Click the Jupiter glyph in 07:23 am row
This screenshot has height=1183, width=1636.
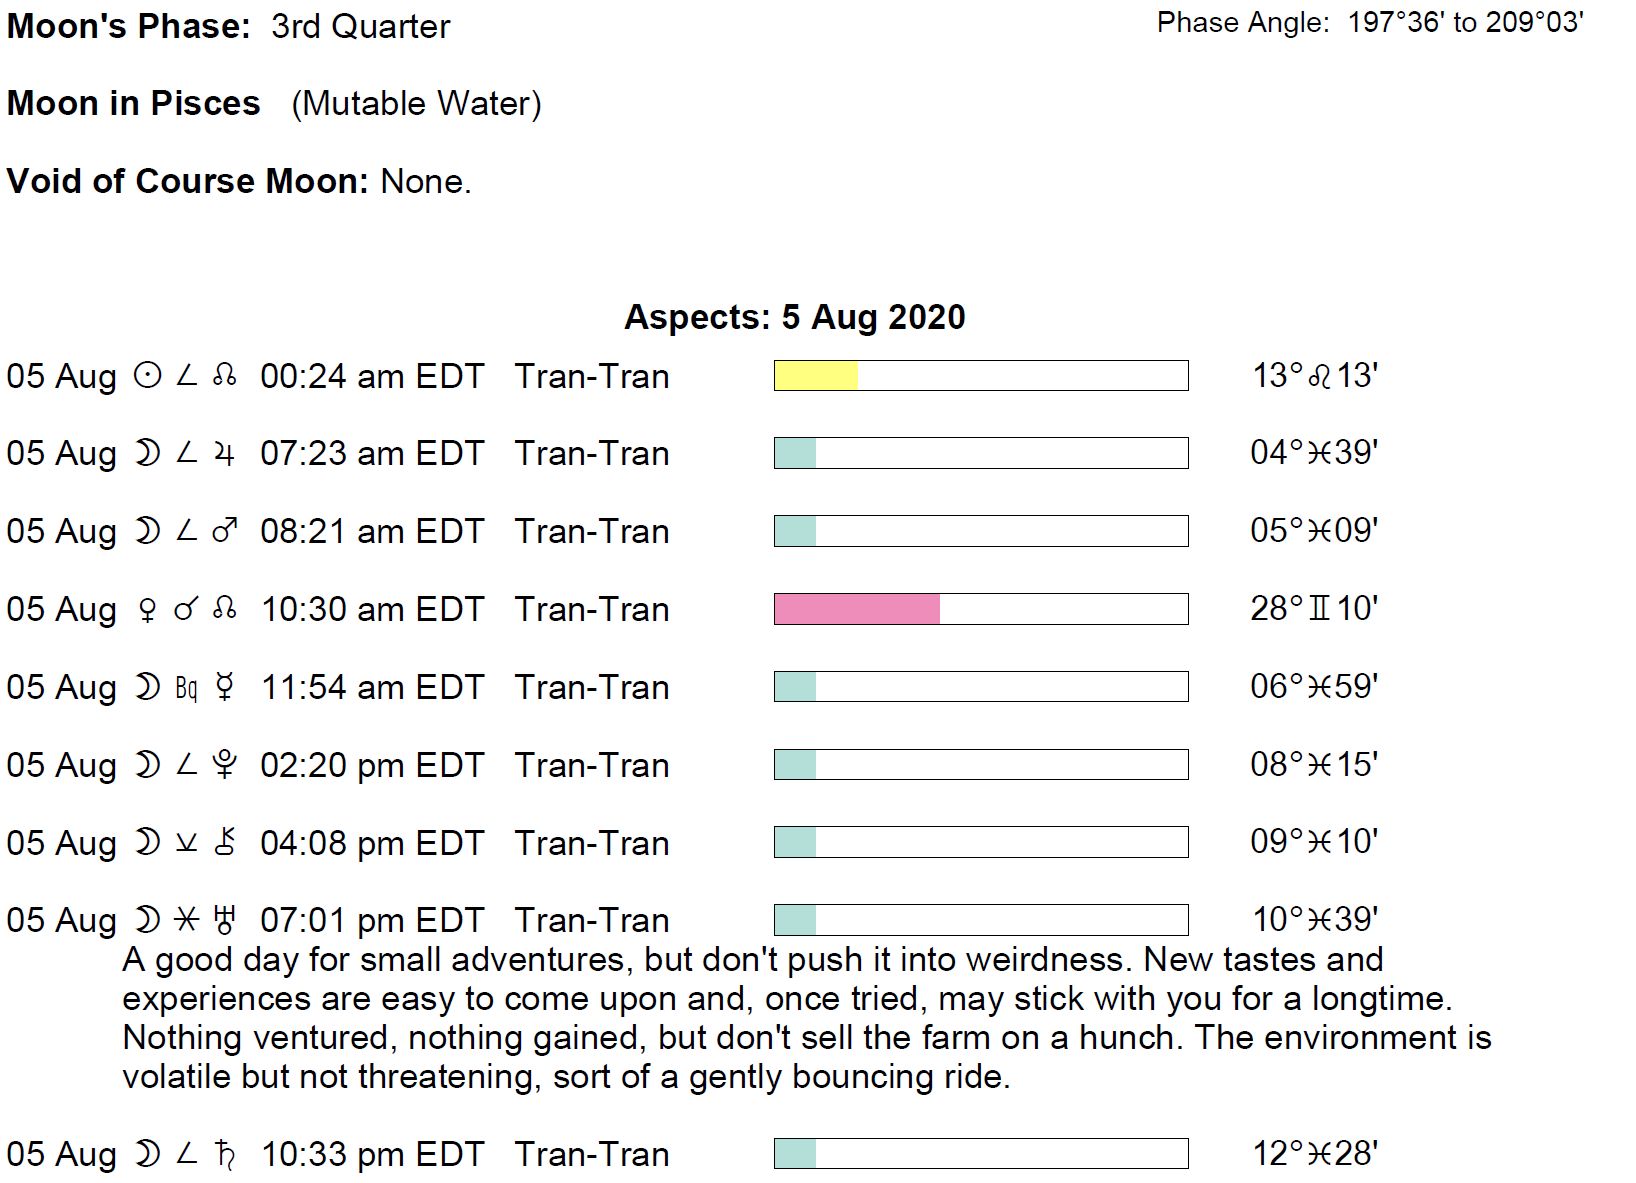[x=225, y=454]
